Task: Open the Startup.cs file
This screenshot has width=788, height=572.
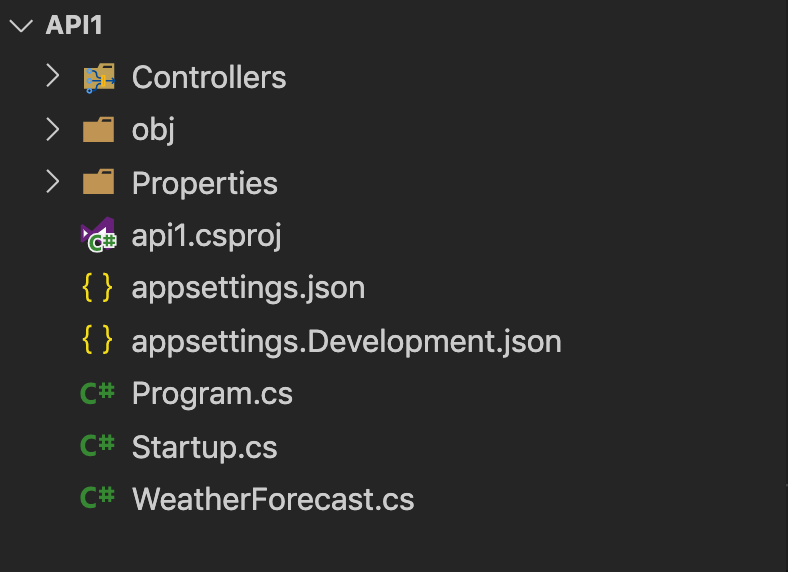Action: pyautogui.click(x=204, y=447)
